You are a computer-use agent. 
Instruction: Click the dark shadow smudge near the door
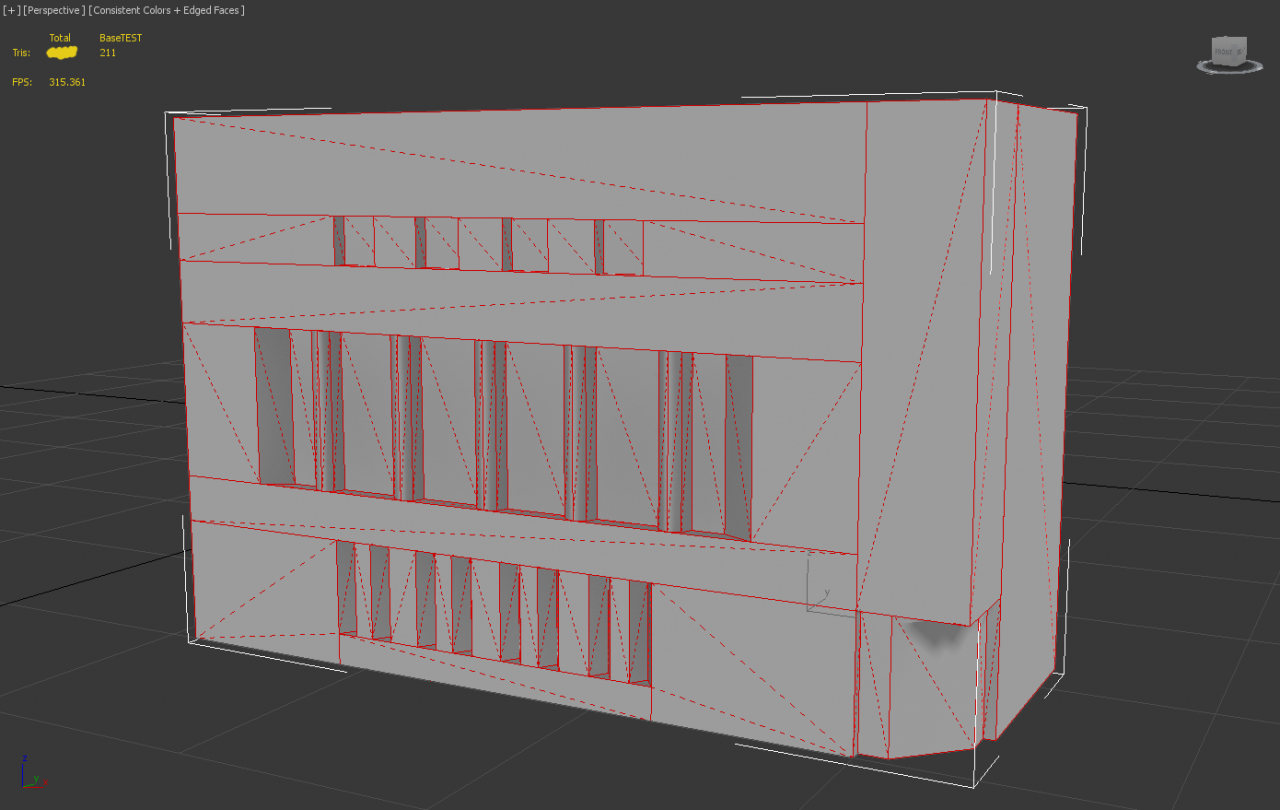[x=933, y=634]
